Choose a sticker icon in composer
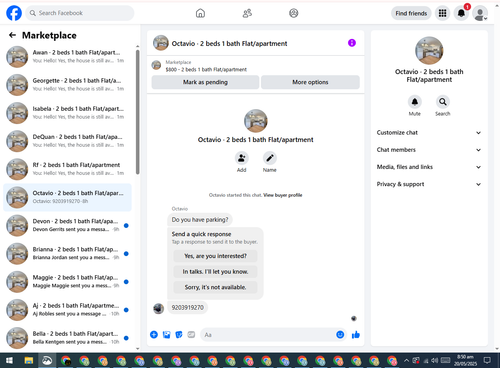Viewport: 500px width, 368px height. click(x=179, y=335)
